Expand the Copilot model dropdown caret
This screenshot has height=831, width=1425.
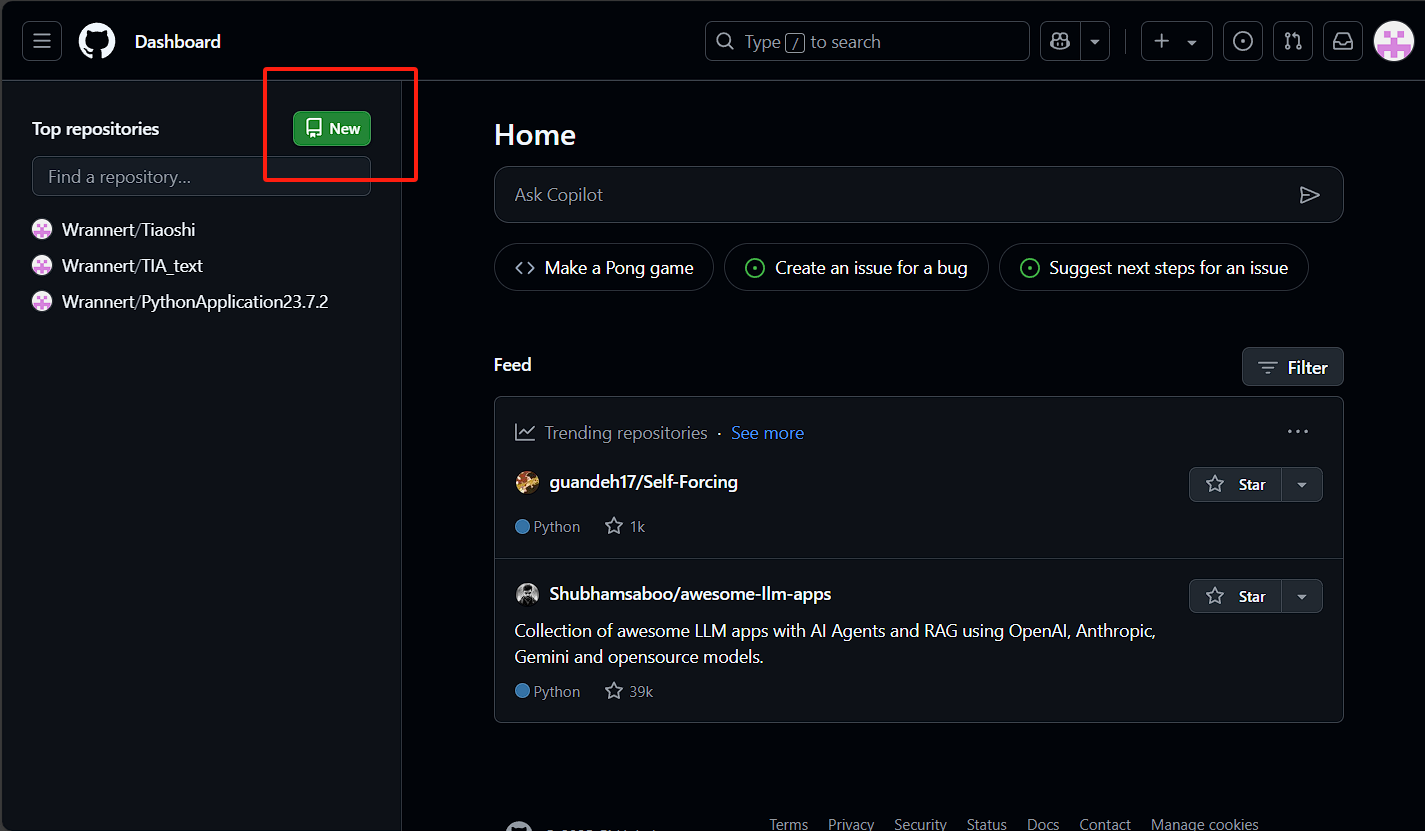point(1094,41)
